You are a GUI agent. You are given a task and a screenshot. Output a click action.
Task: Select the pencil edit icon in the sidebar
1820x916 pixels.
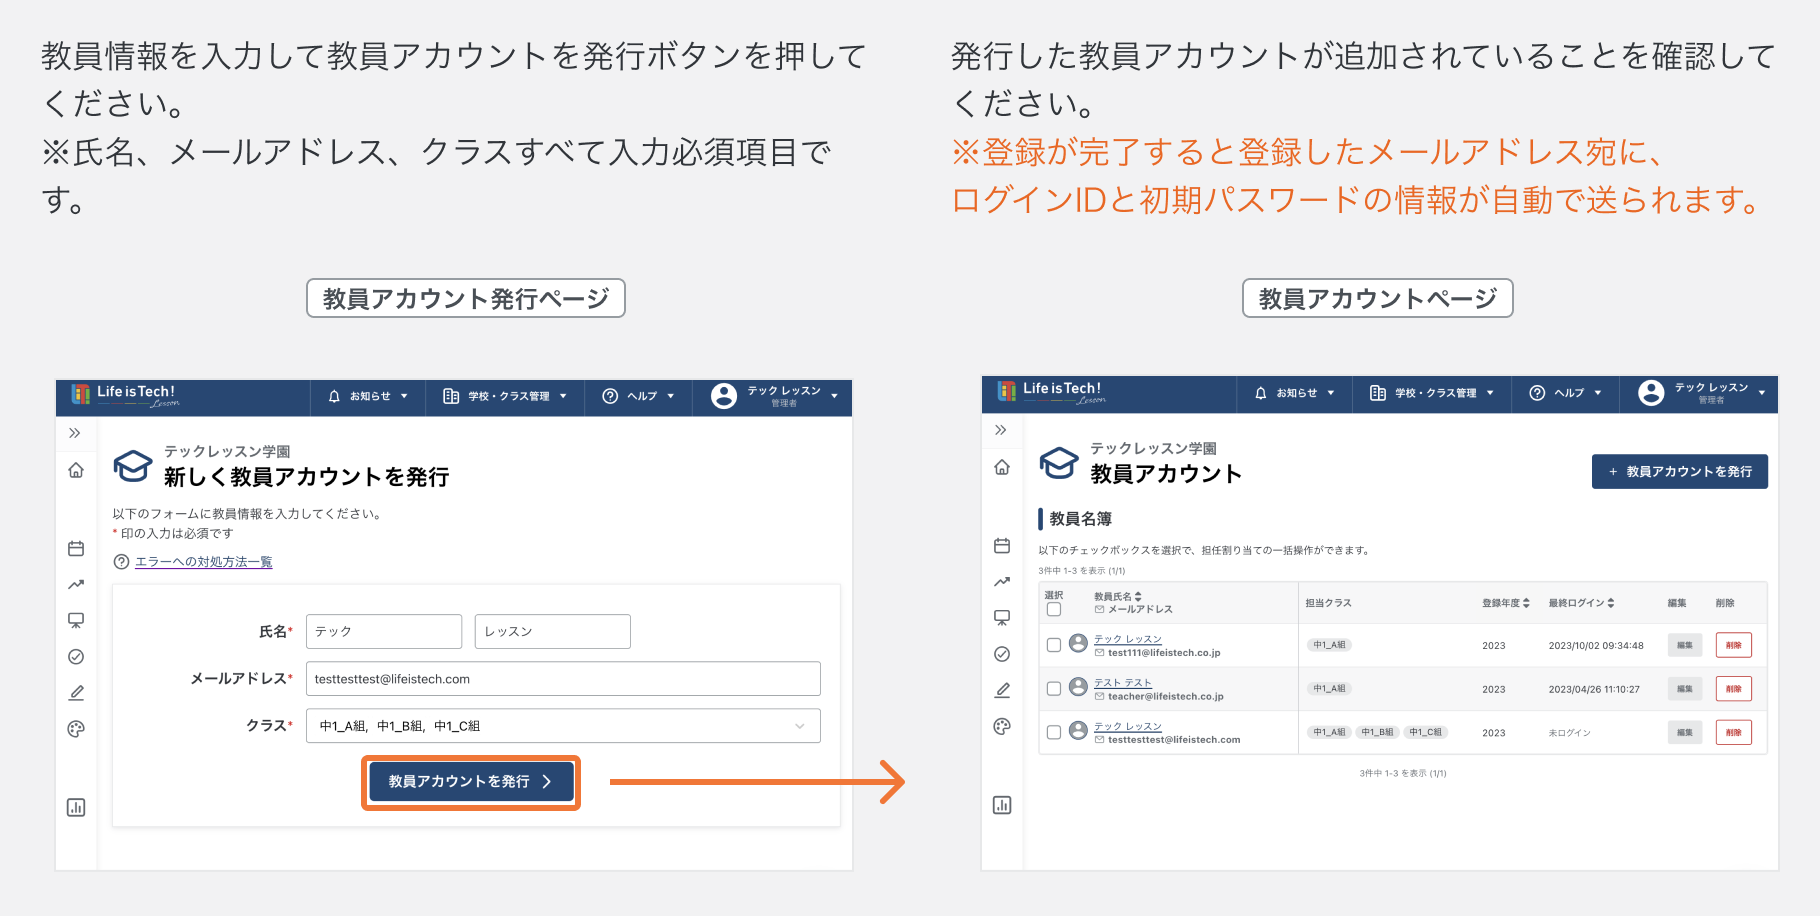(75, 692)
